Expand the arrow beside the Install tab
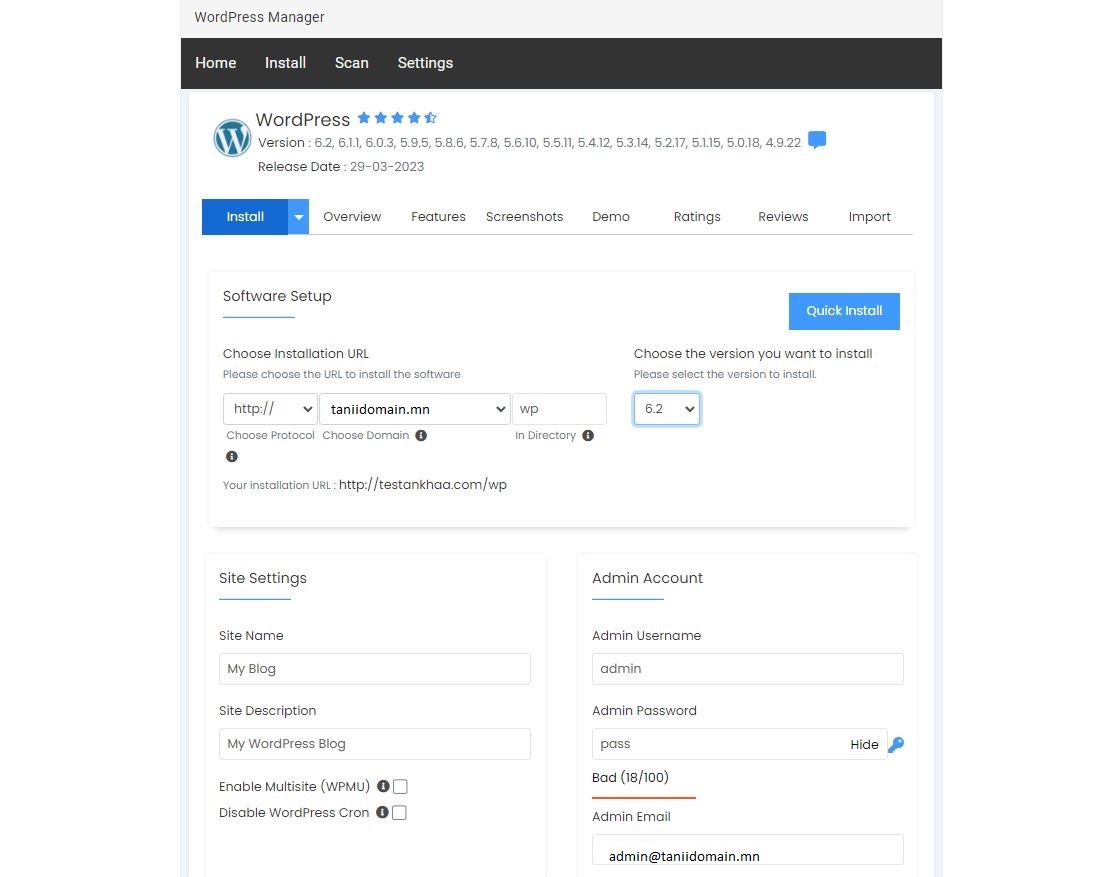The width and height of the screenshot is (1119, 877). 298,217
